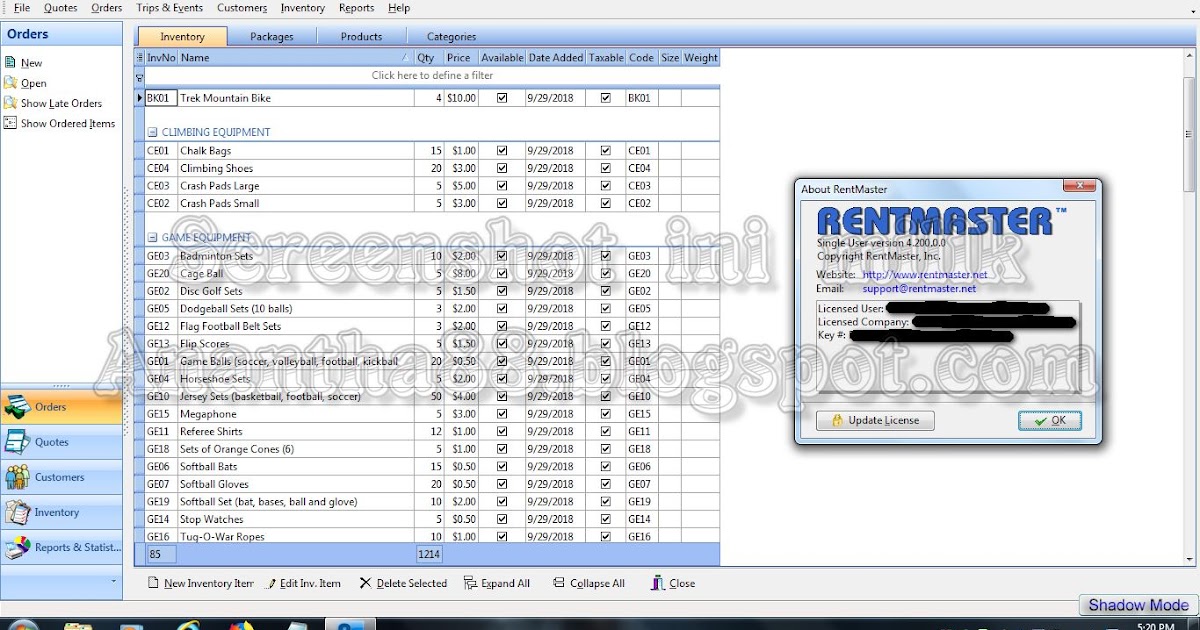Viewport: 1200px width, 630px height.
Task: Click the New Inventory Item page icon
Action: tap(153, 583)
